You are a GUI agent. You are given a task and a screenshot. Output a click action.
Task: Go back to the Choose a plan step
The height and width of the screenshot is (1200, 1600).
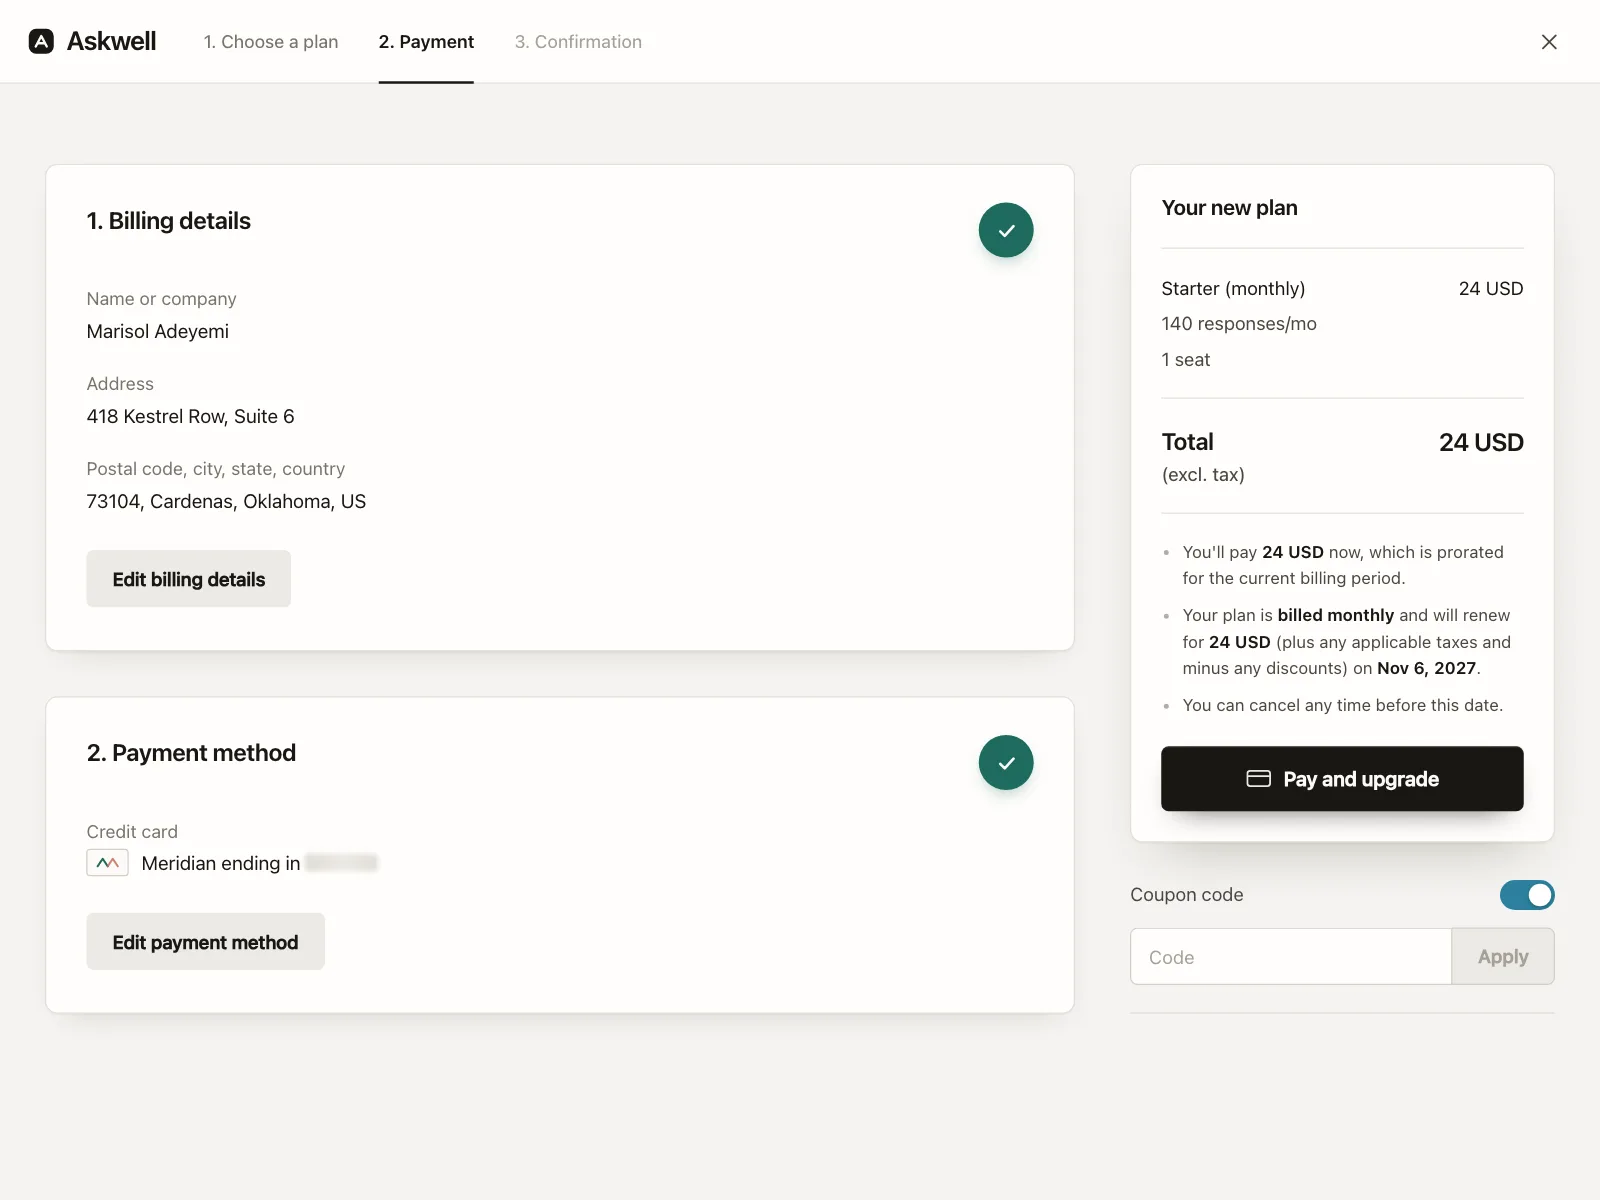point(271,42)
